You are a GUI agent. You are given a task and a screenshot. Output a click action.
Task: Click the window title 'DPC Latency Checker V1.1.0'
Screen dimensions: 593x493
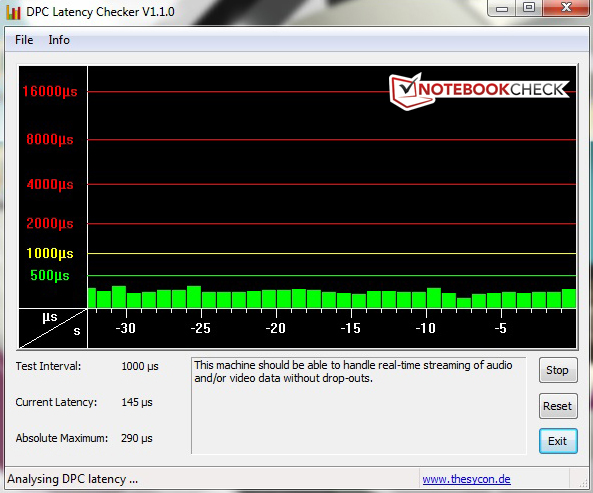click(x=100, y=12)
